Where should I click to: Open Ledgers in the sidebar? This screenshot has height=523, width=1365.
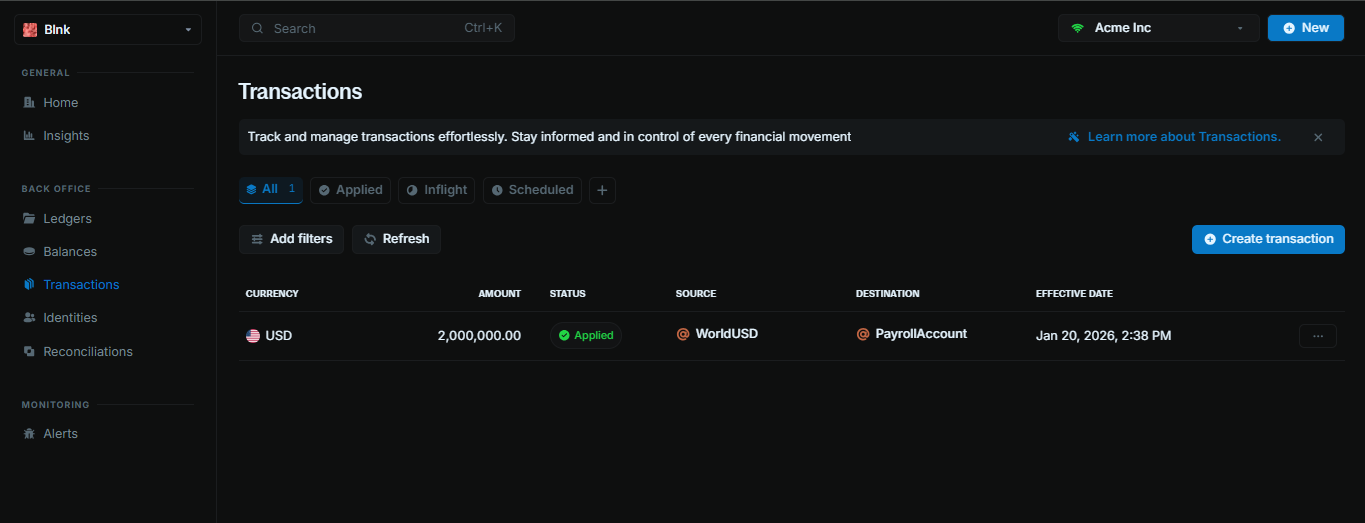click(x=67, y=218)
